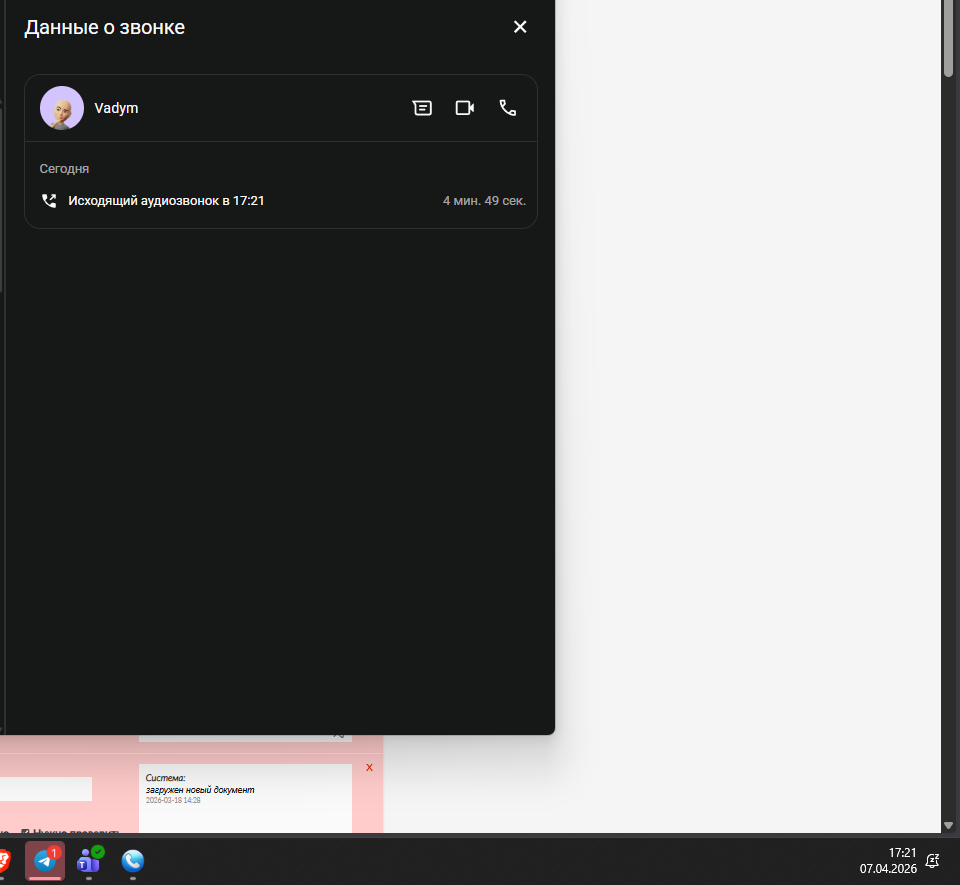Click Vadym's avatar picture
Image resolution: width=960 pixels, height=885 pixels.
[x=62, y=108]
